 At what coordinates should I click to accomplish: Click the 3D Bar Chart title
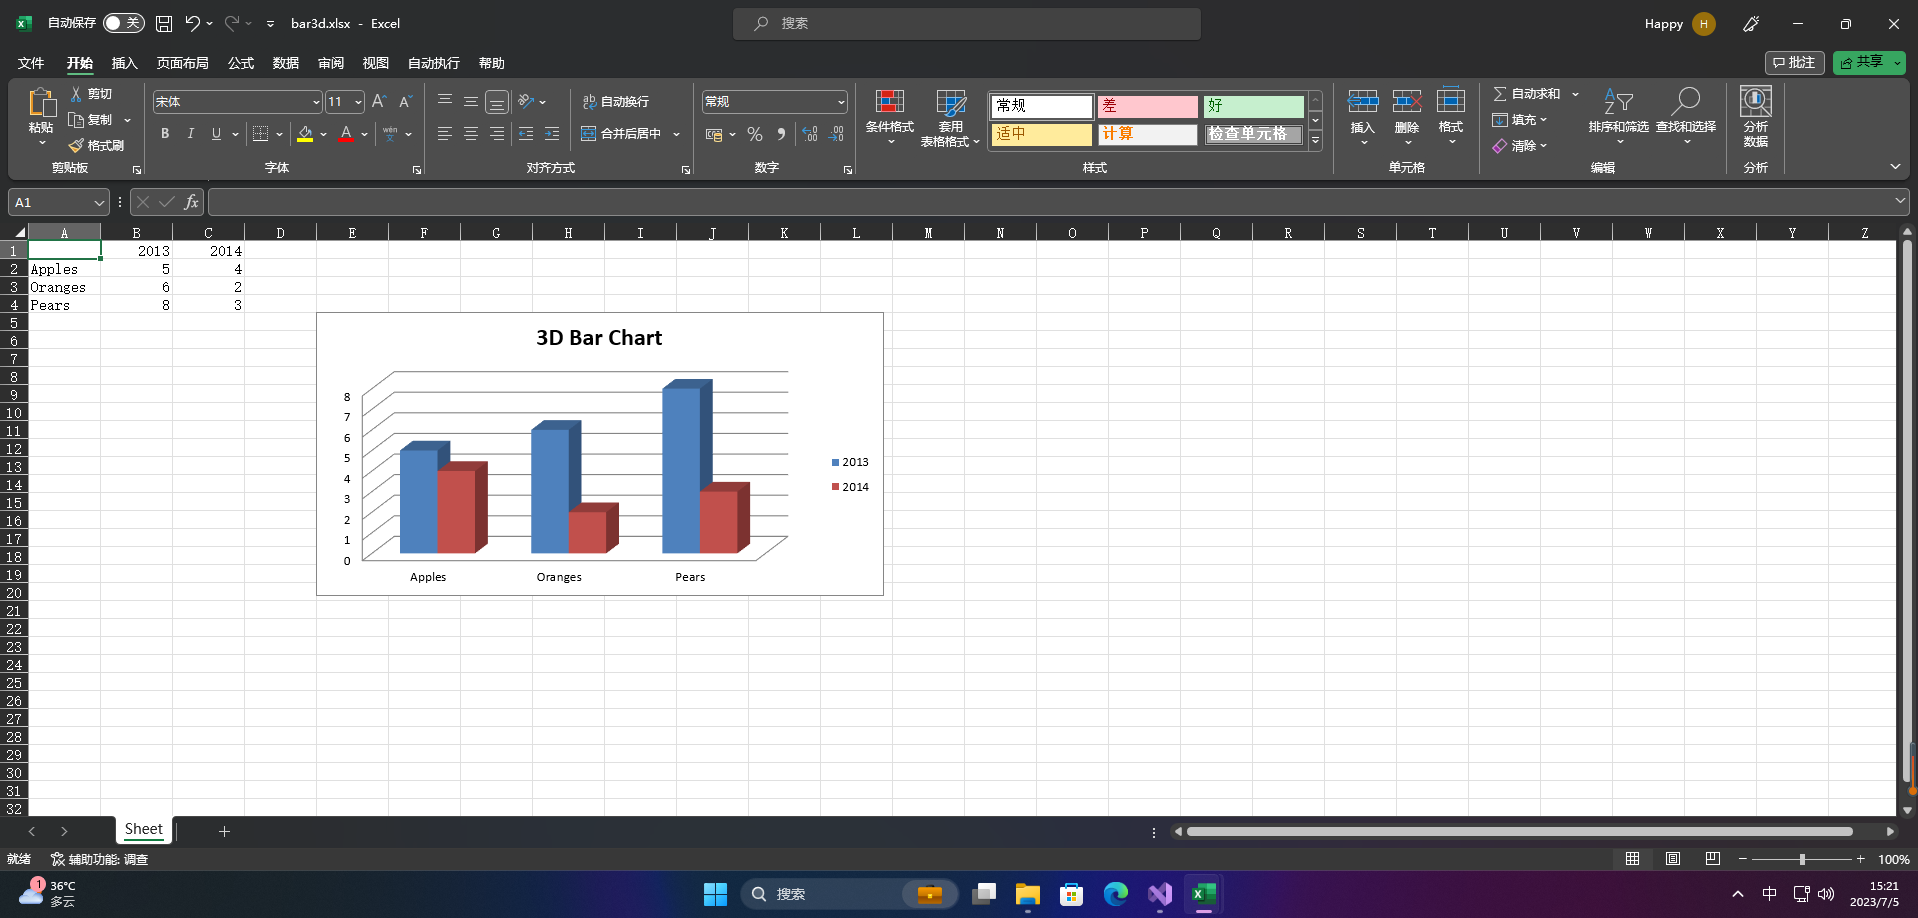pyautogui.click(x=599, y=338)
